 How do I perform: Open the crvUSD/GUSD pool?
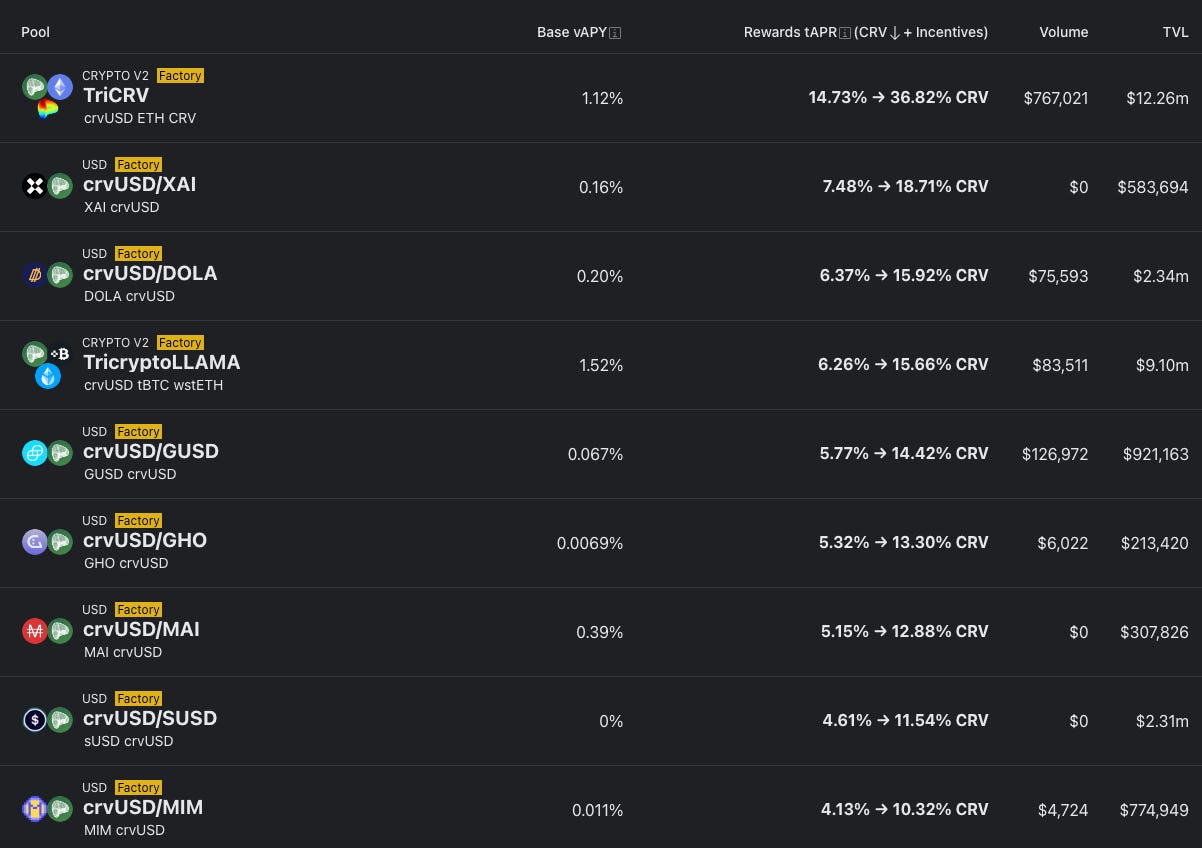tap(150, 452)
